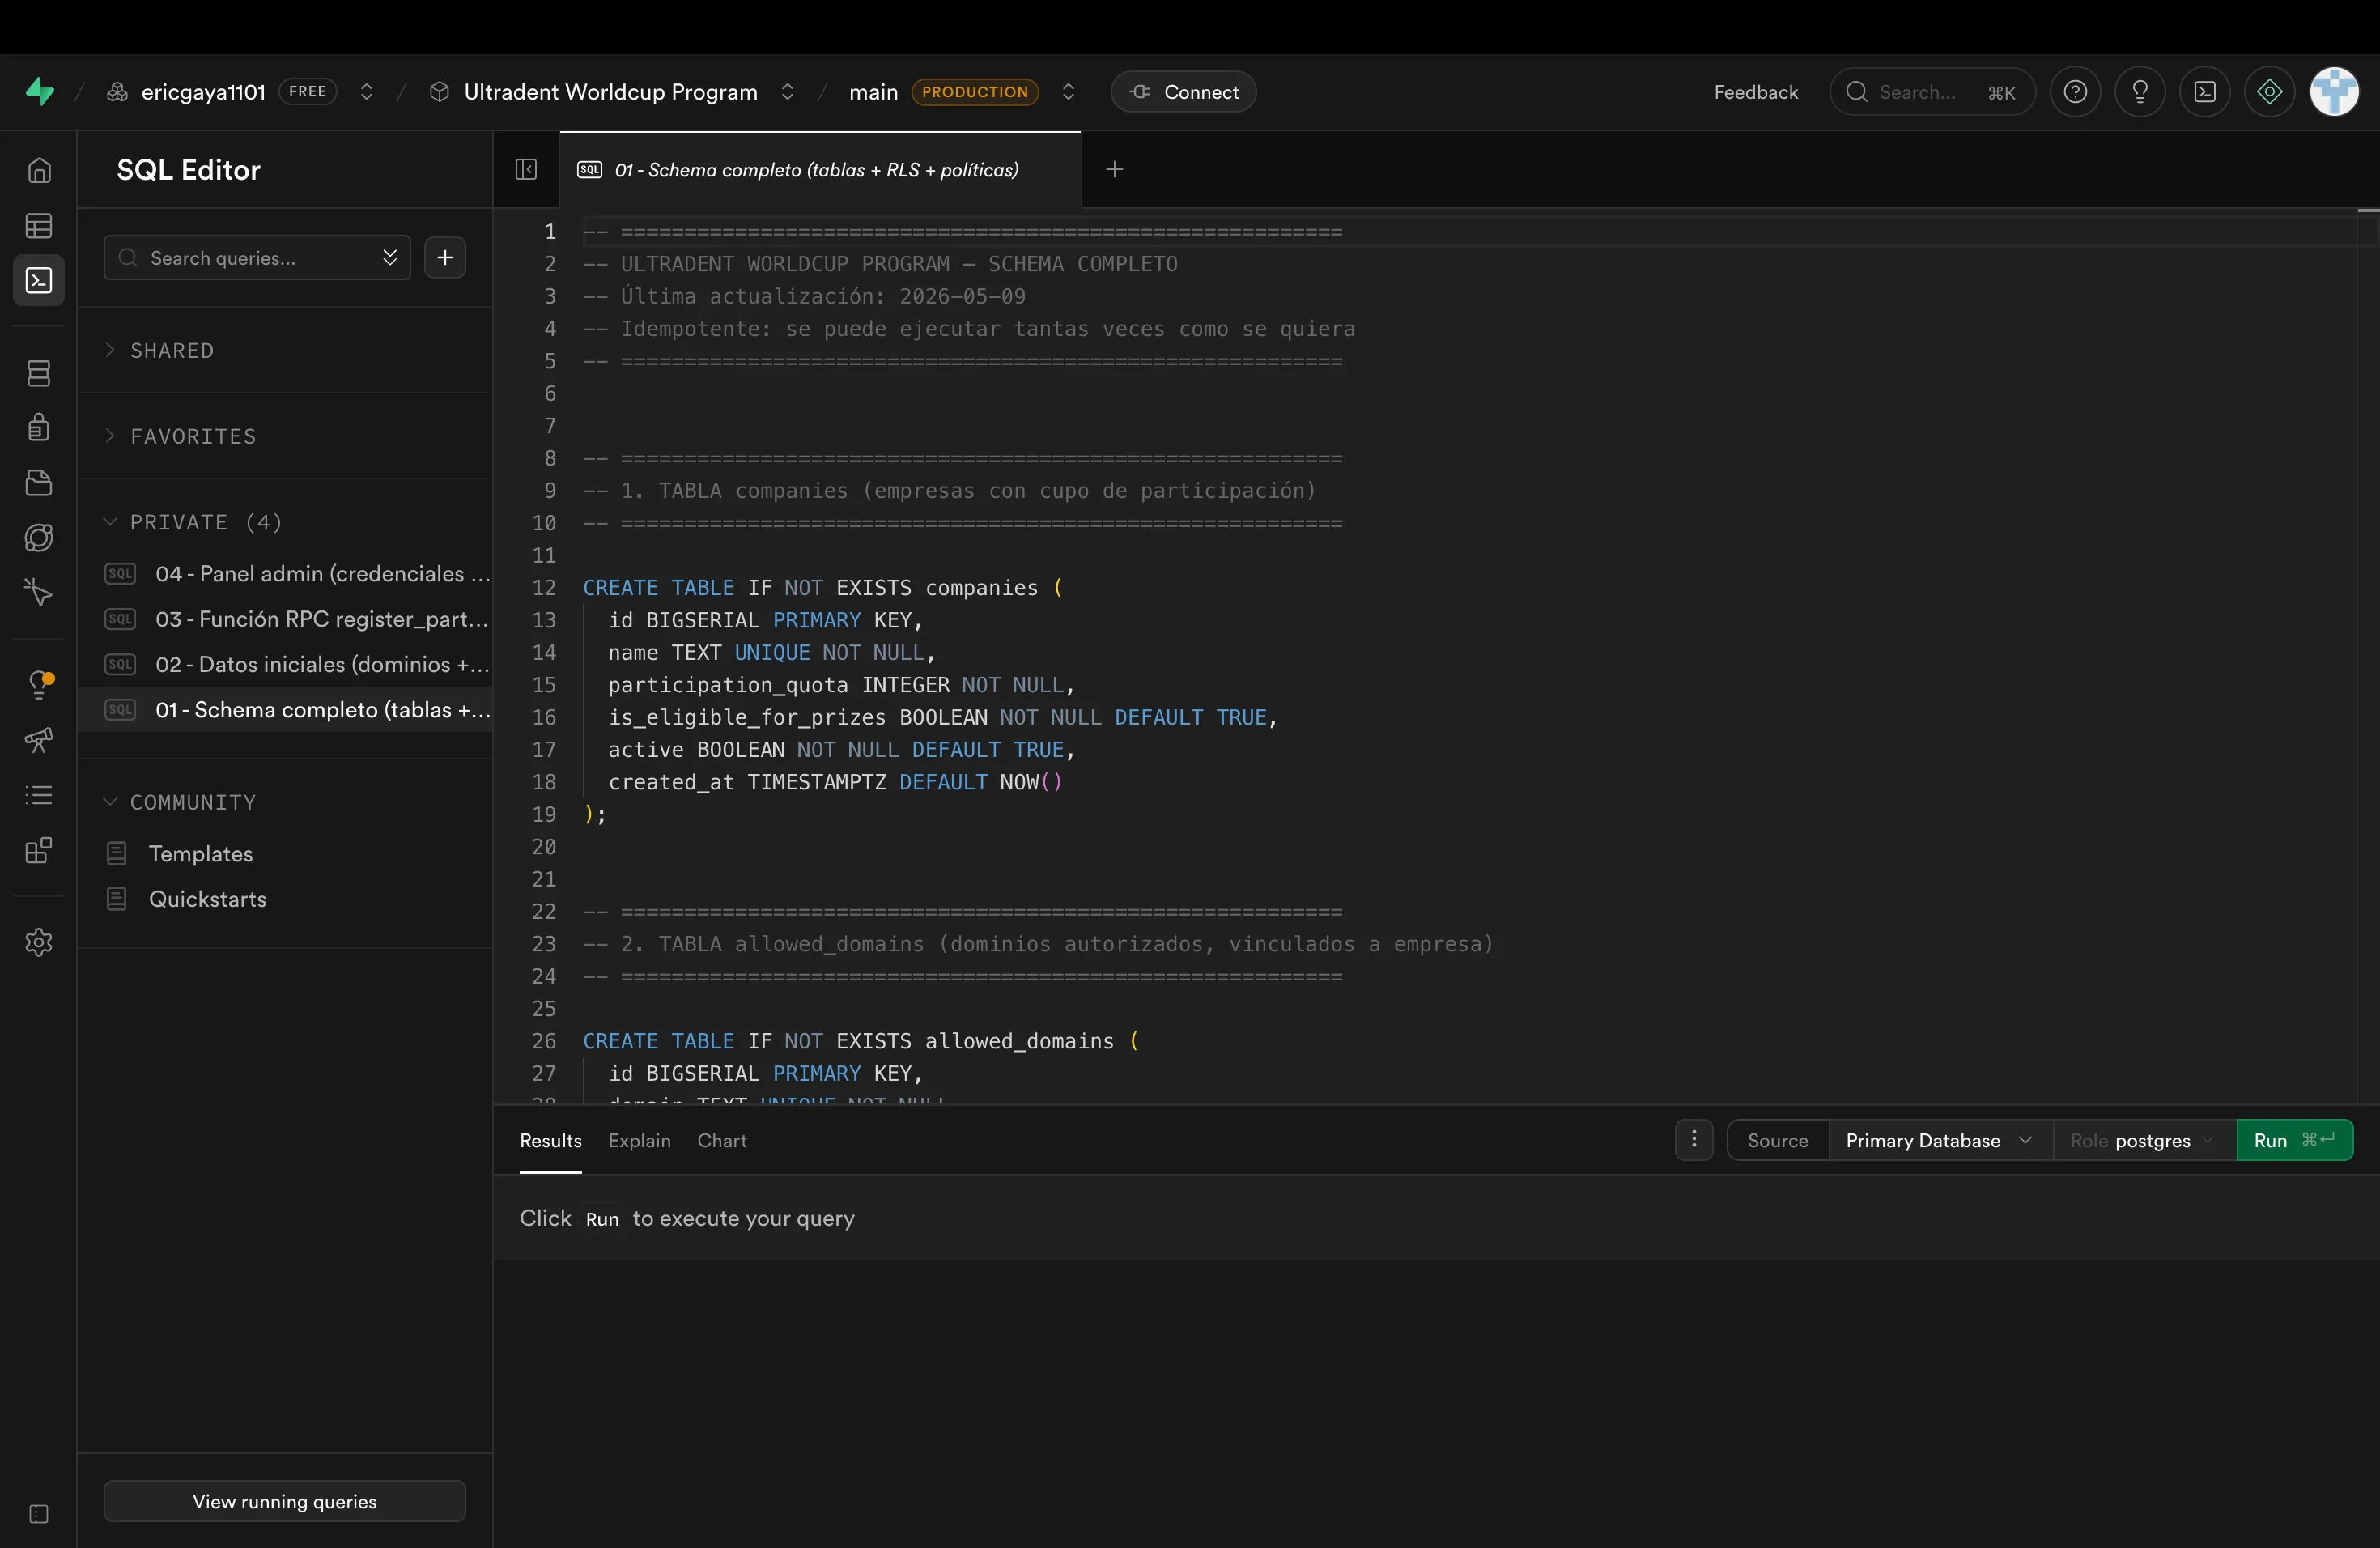Open the organization switcher chevrons
This screenshot has height=1548, width=2380.
pyautogui.click(x=367, y=92)
